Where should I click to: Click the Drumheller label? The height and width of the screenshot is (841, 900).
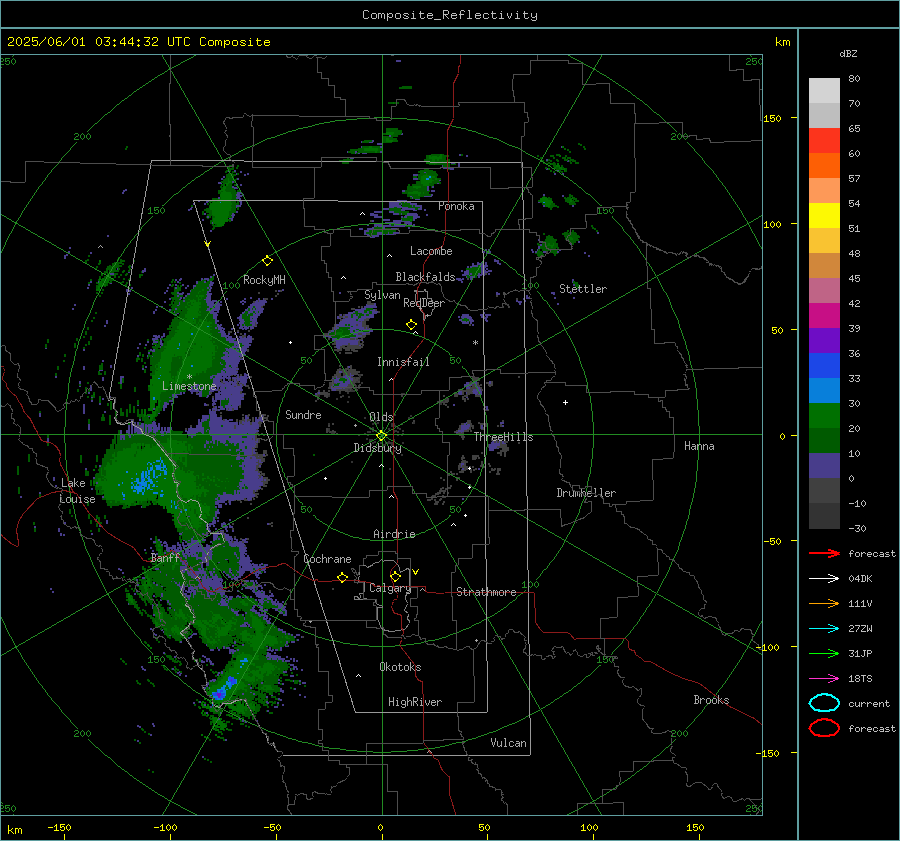click(x=586, y=493)
